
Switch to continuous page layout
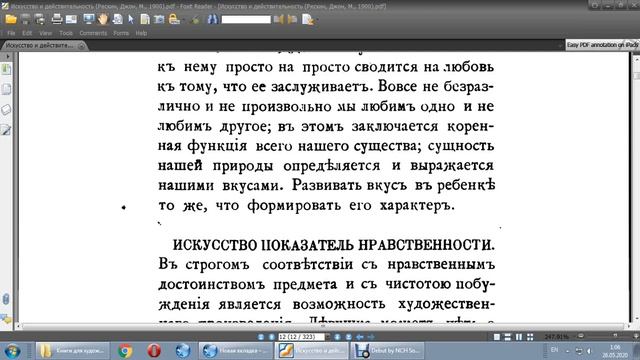[508, 337]
